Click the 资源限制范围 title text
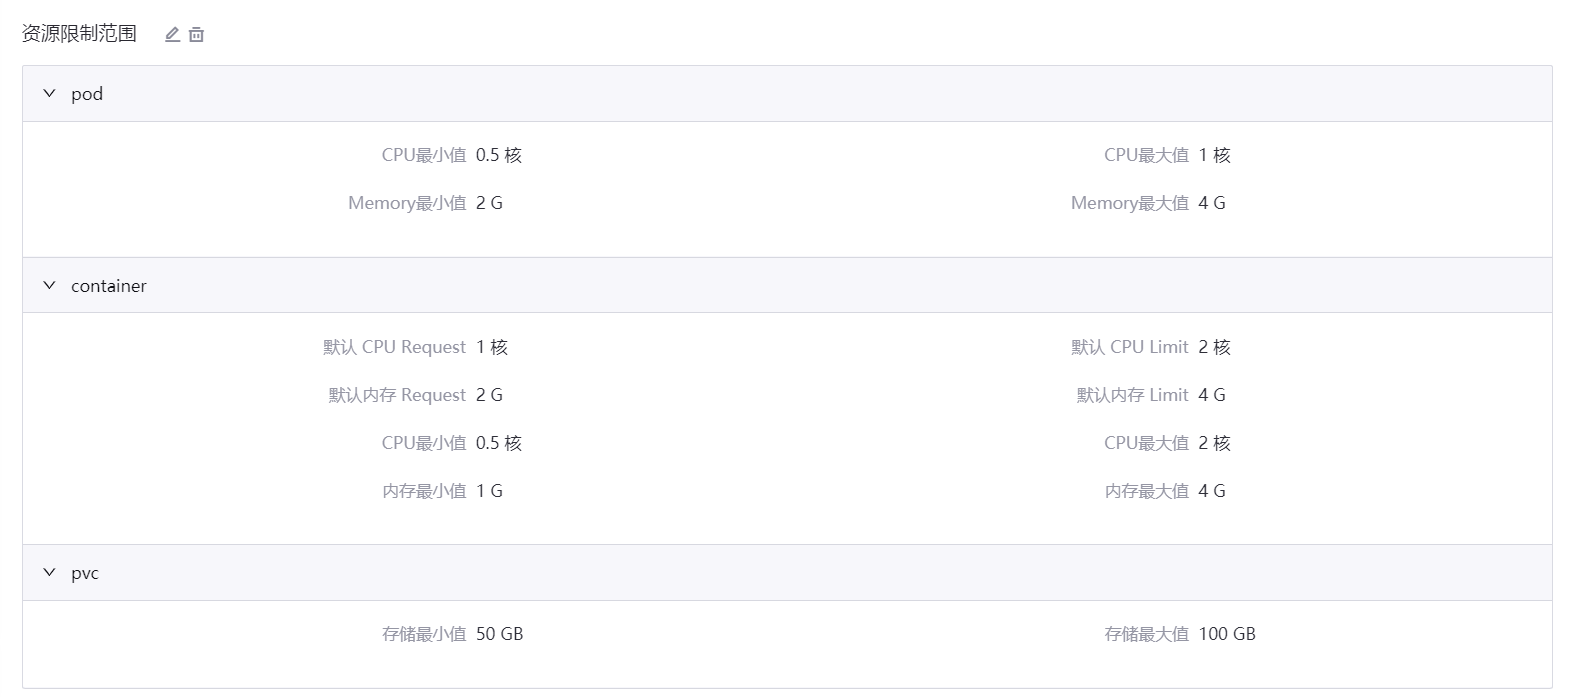1575x697 pixels. click(76, 31)
